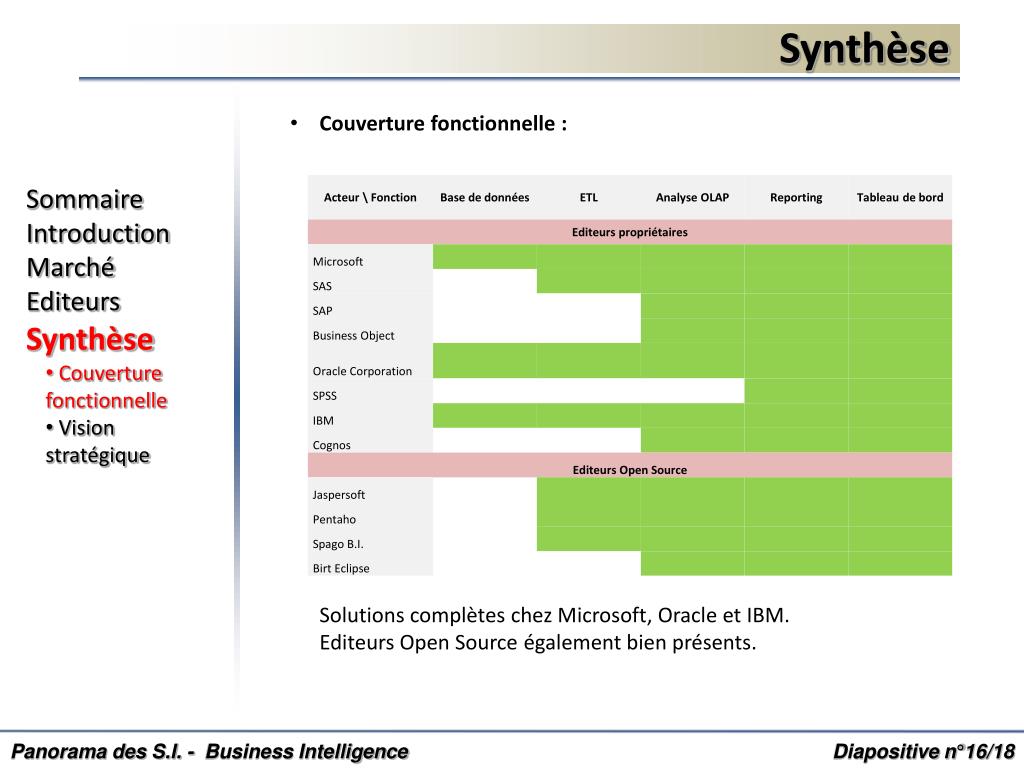
Task: Select the SAP row label
Action: point(322,311)
